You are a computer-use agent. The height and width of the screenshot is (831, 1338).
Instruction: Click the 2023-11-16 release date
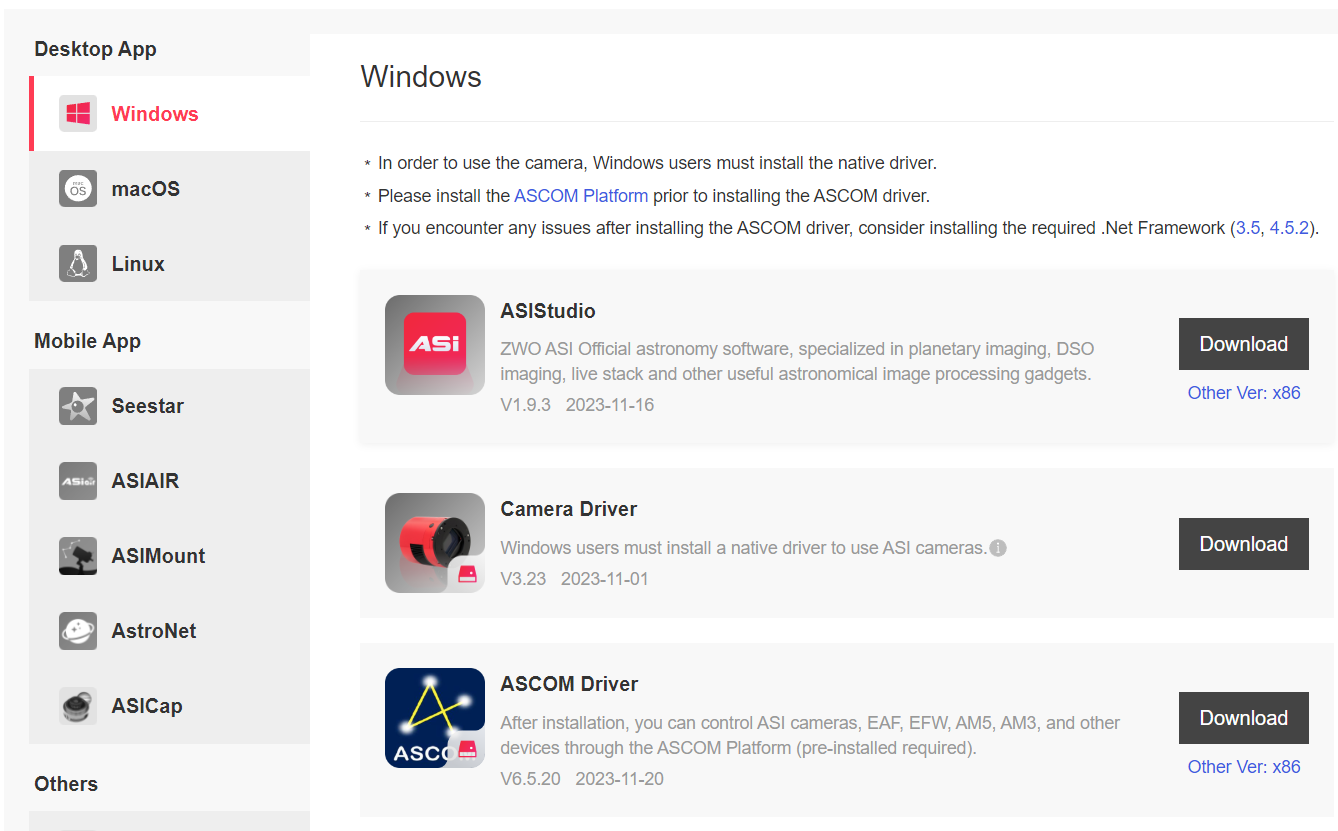[x=610, y=405]
